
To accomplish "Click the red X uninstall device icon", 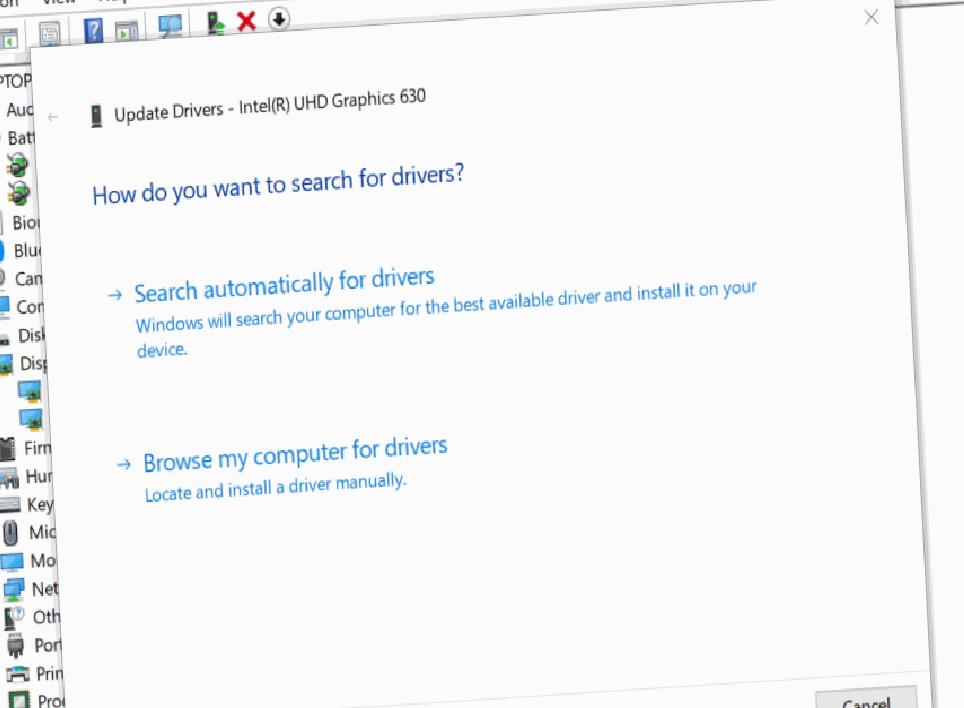I will tap(246, 22).
